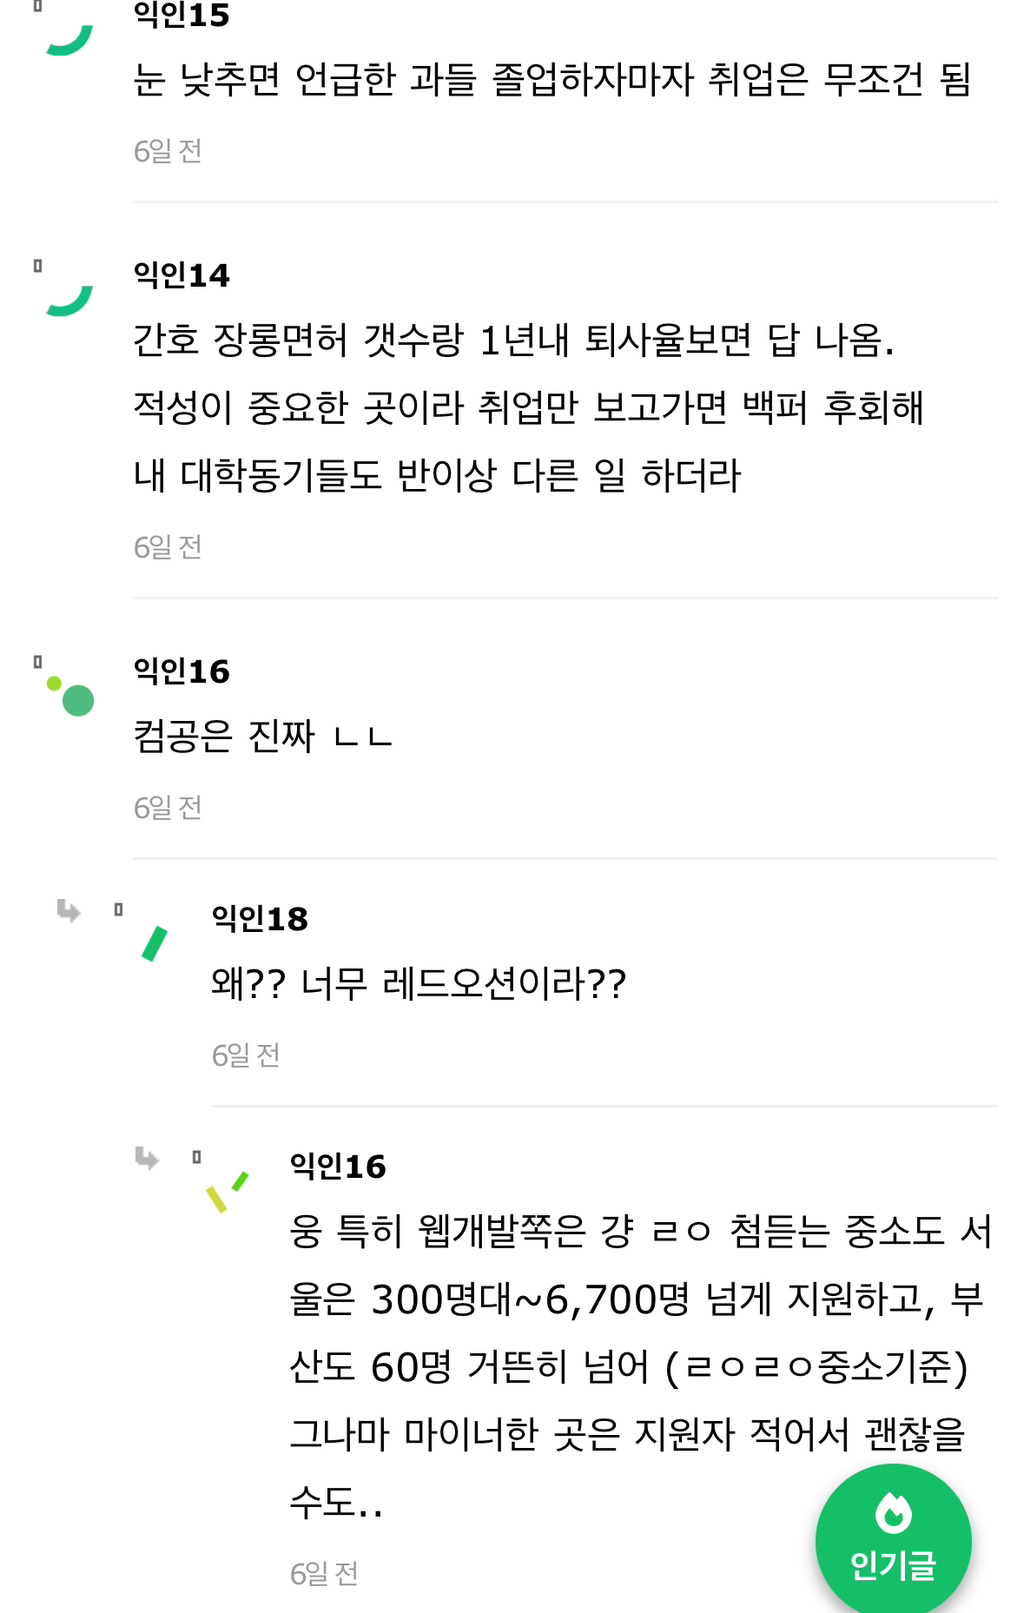Click the reply arrow beside the 웹개발쪽 reply
1024x1613 pixels.
pos(147,1158)
